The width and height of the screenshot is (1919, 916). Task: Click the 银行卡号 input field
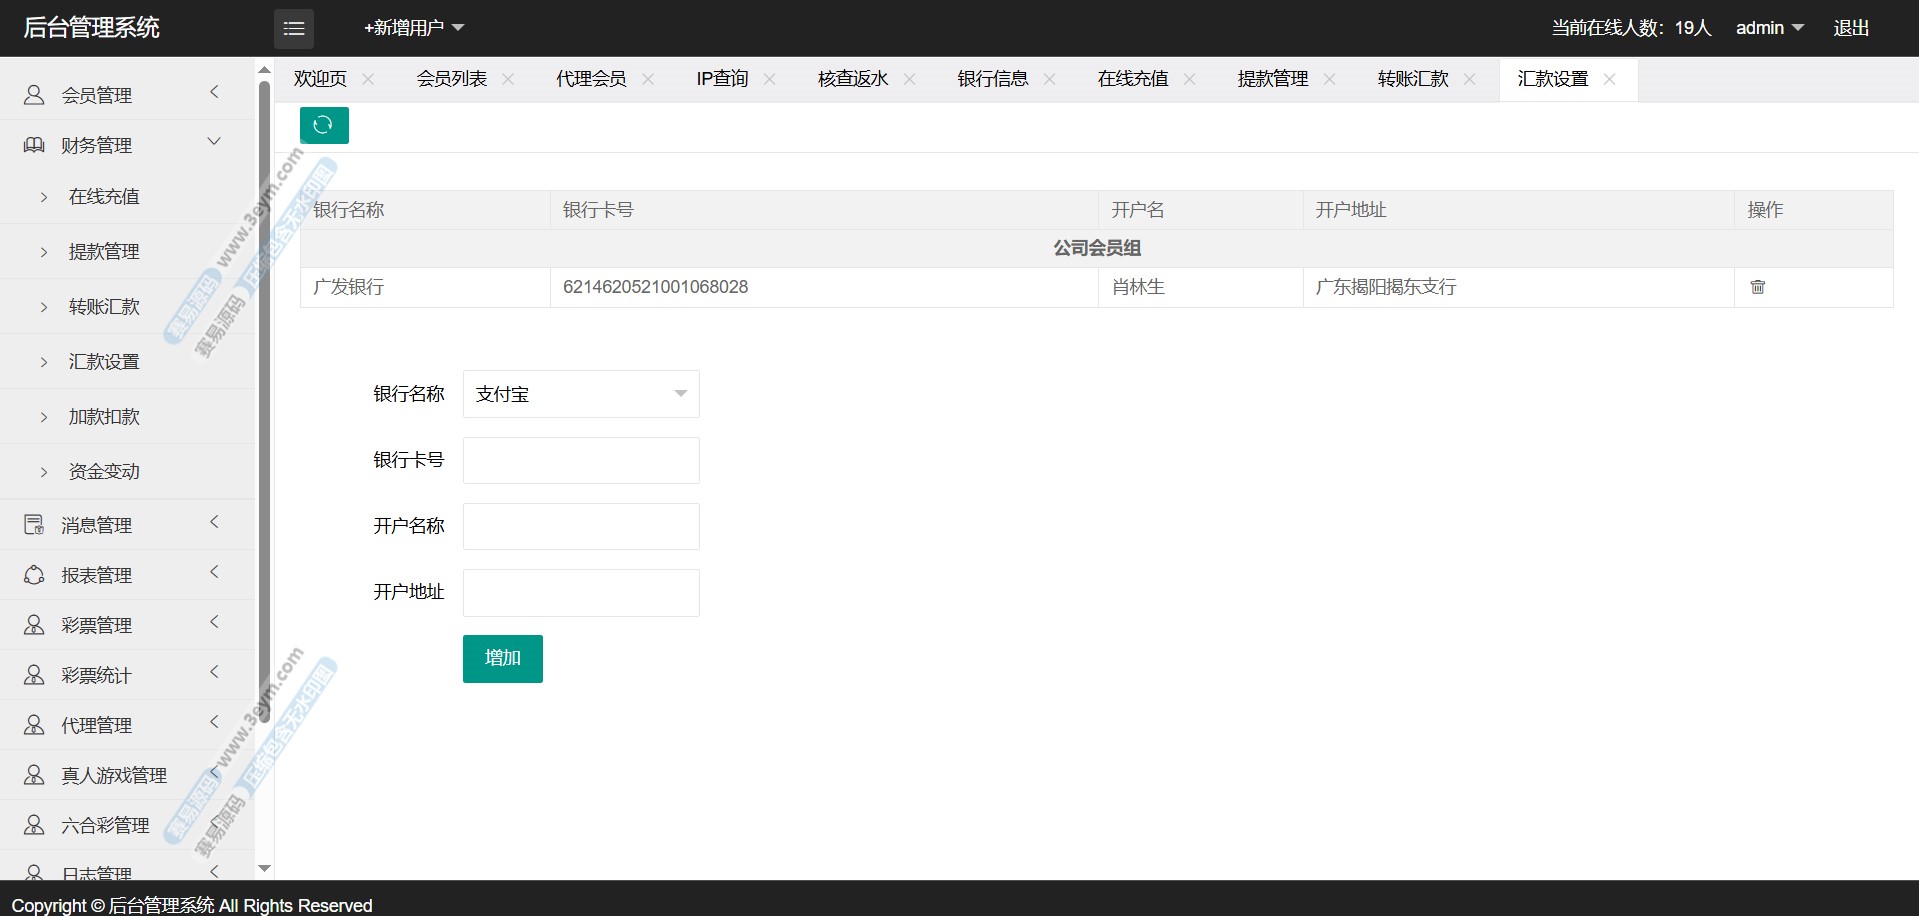pos(580,460)
